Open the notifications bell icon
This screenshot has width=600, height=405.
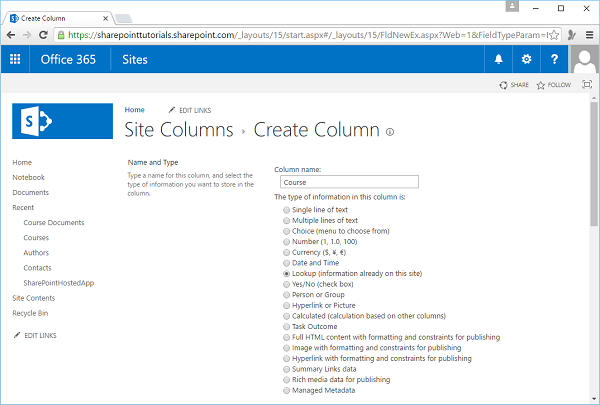pos(499,59)
